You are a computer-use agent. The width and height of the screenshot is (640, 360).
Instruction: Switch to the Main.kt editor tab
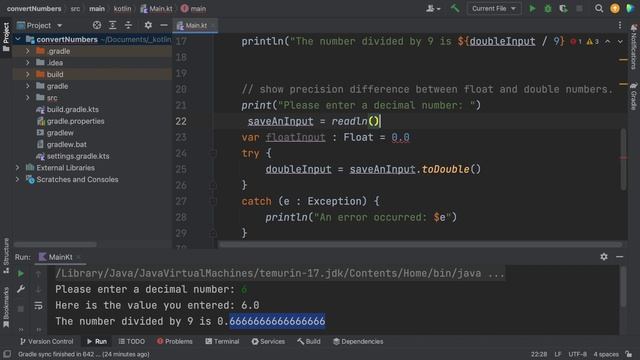(195, 26)
